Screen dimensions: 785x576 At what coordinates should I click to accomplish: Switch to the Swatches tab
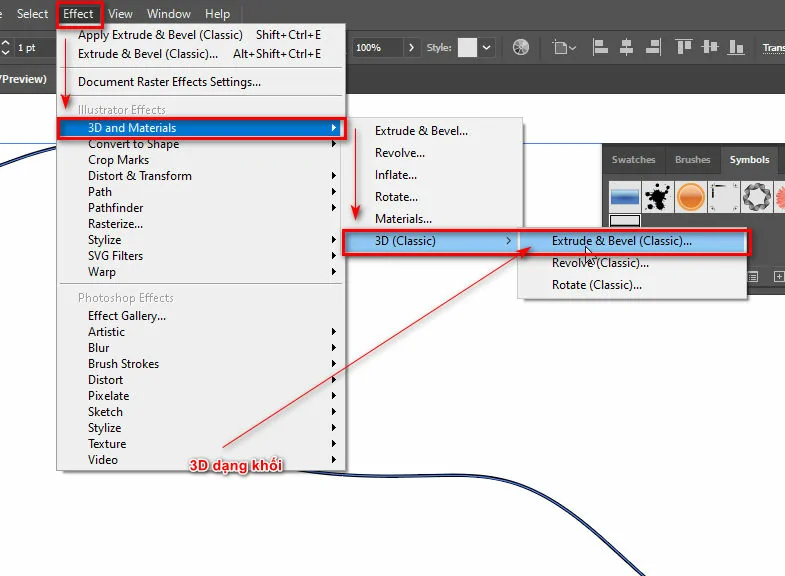633,160
